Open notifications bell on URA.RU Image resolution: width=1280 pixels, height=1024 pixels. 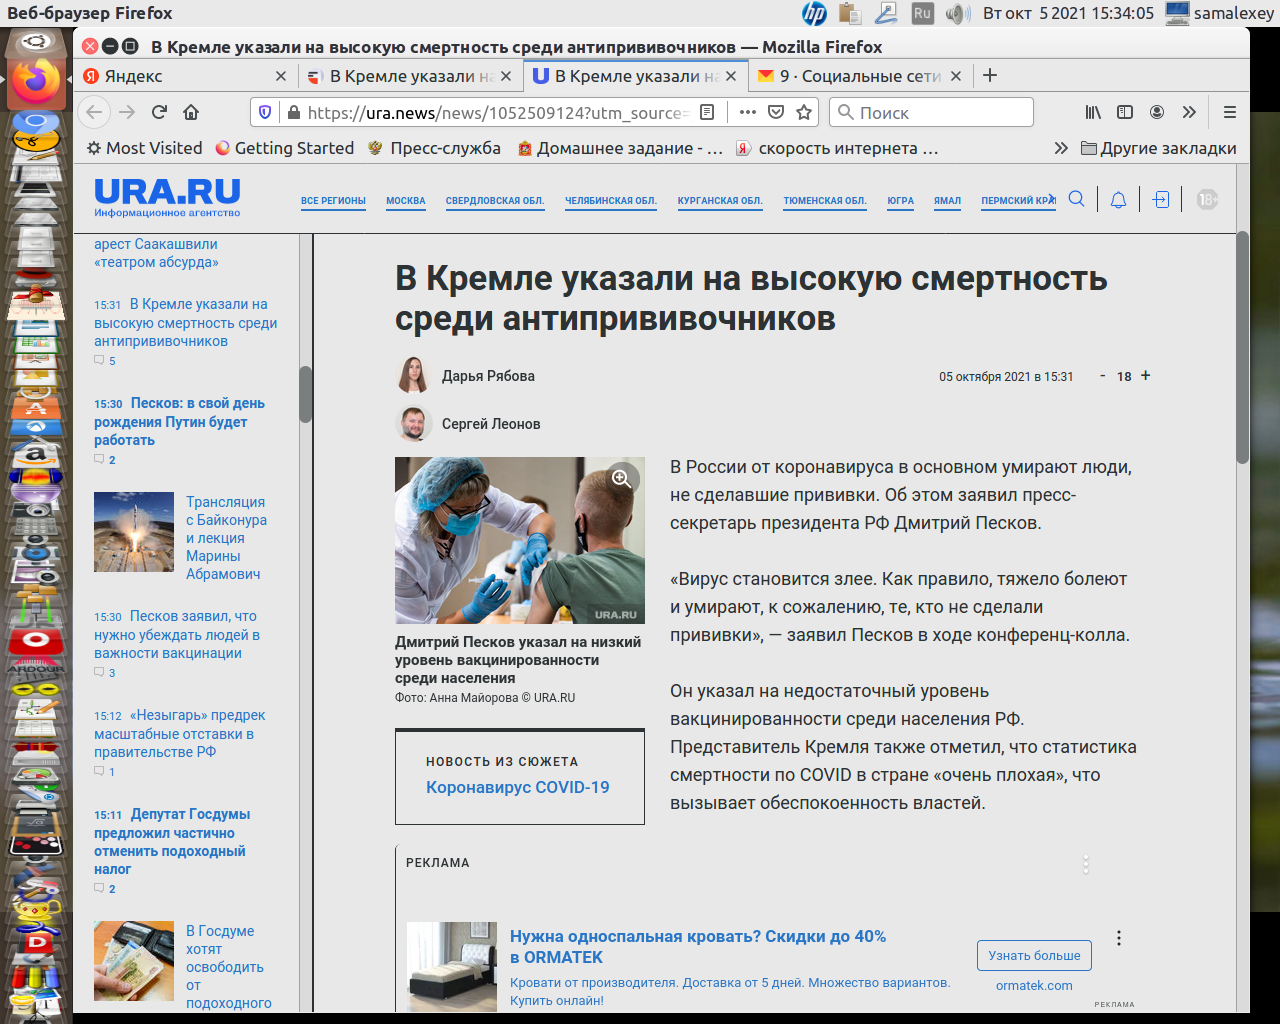[x=1118, y=200]
